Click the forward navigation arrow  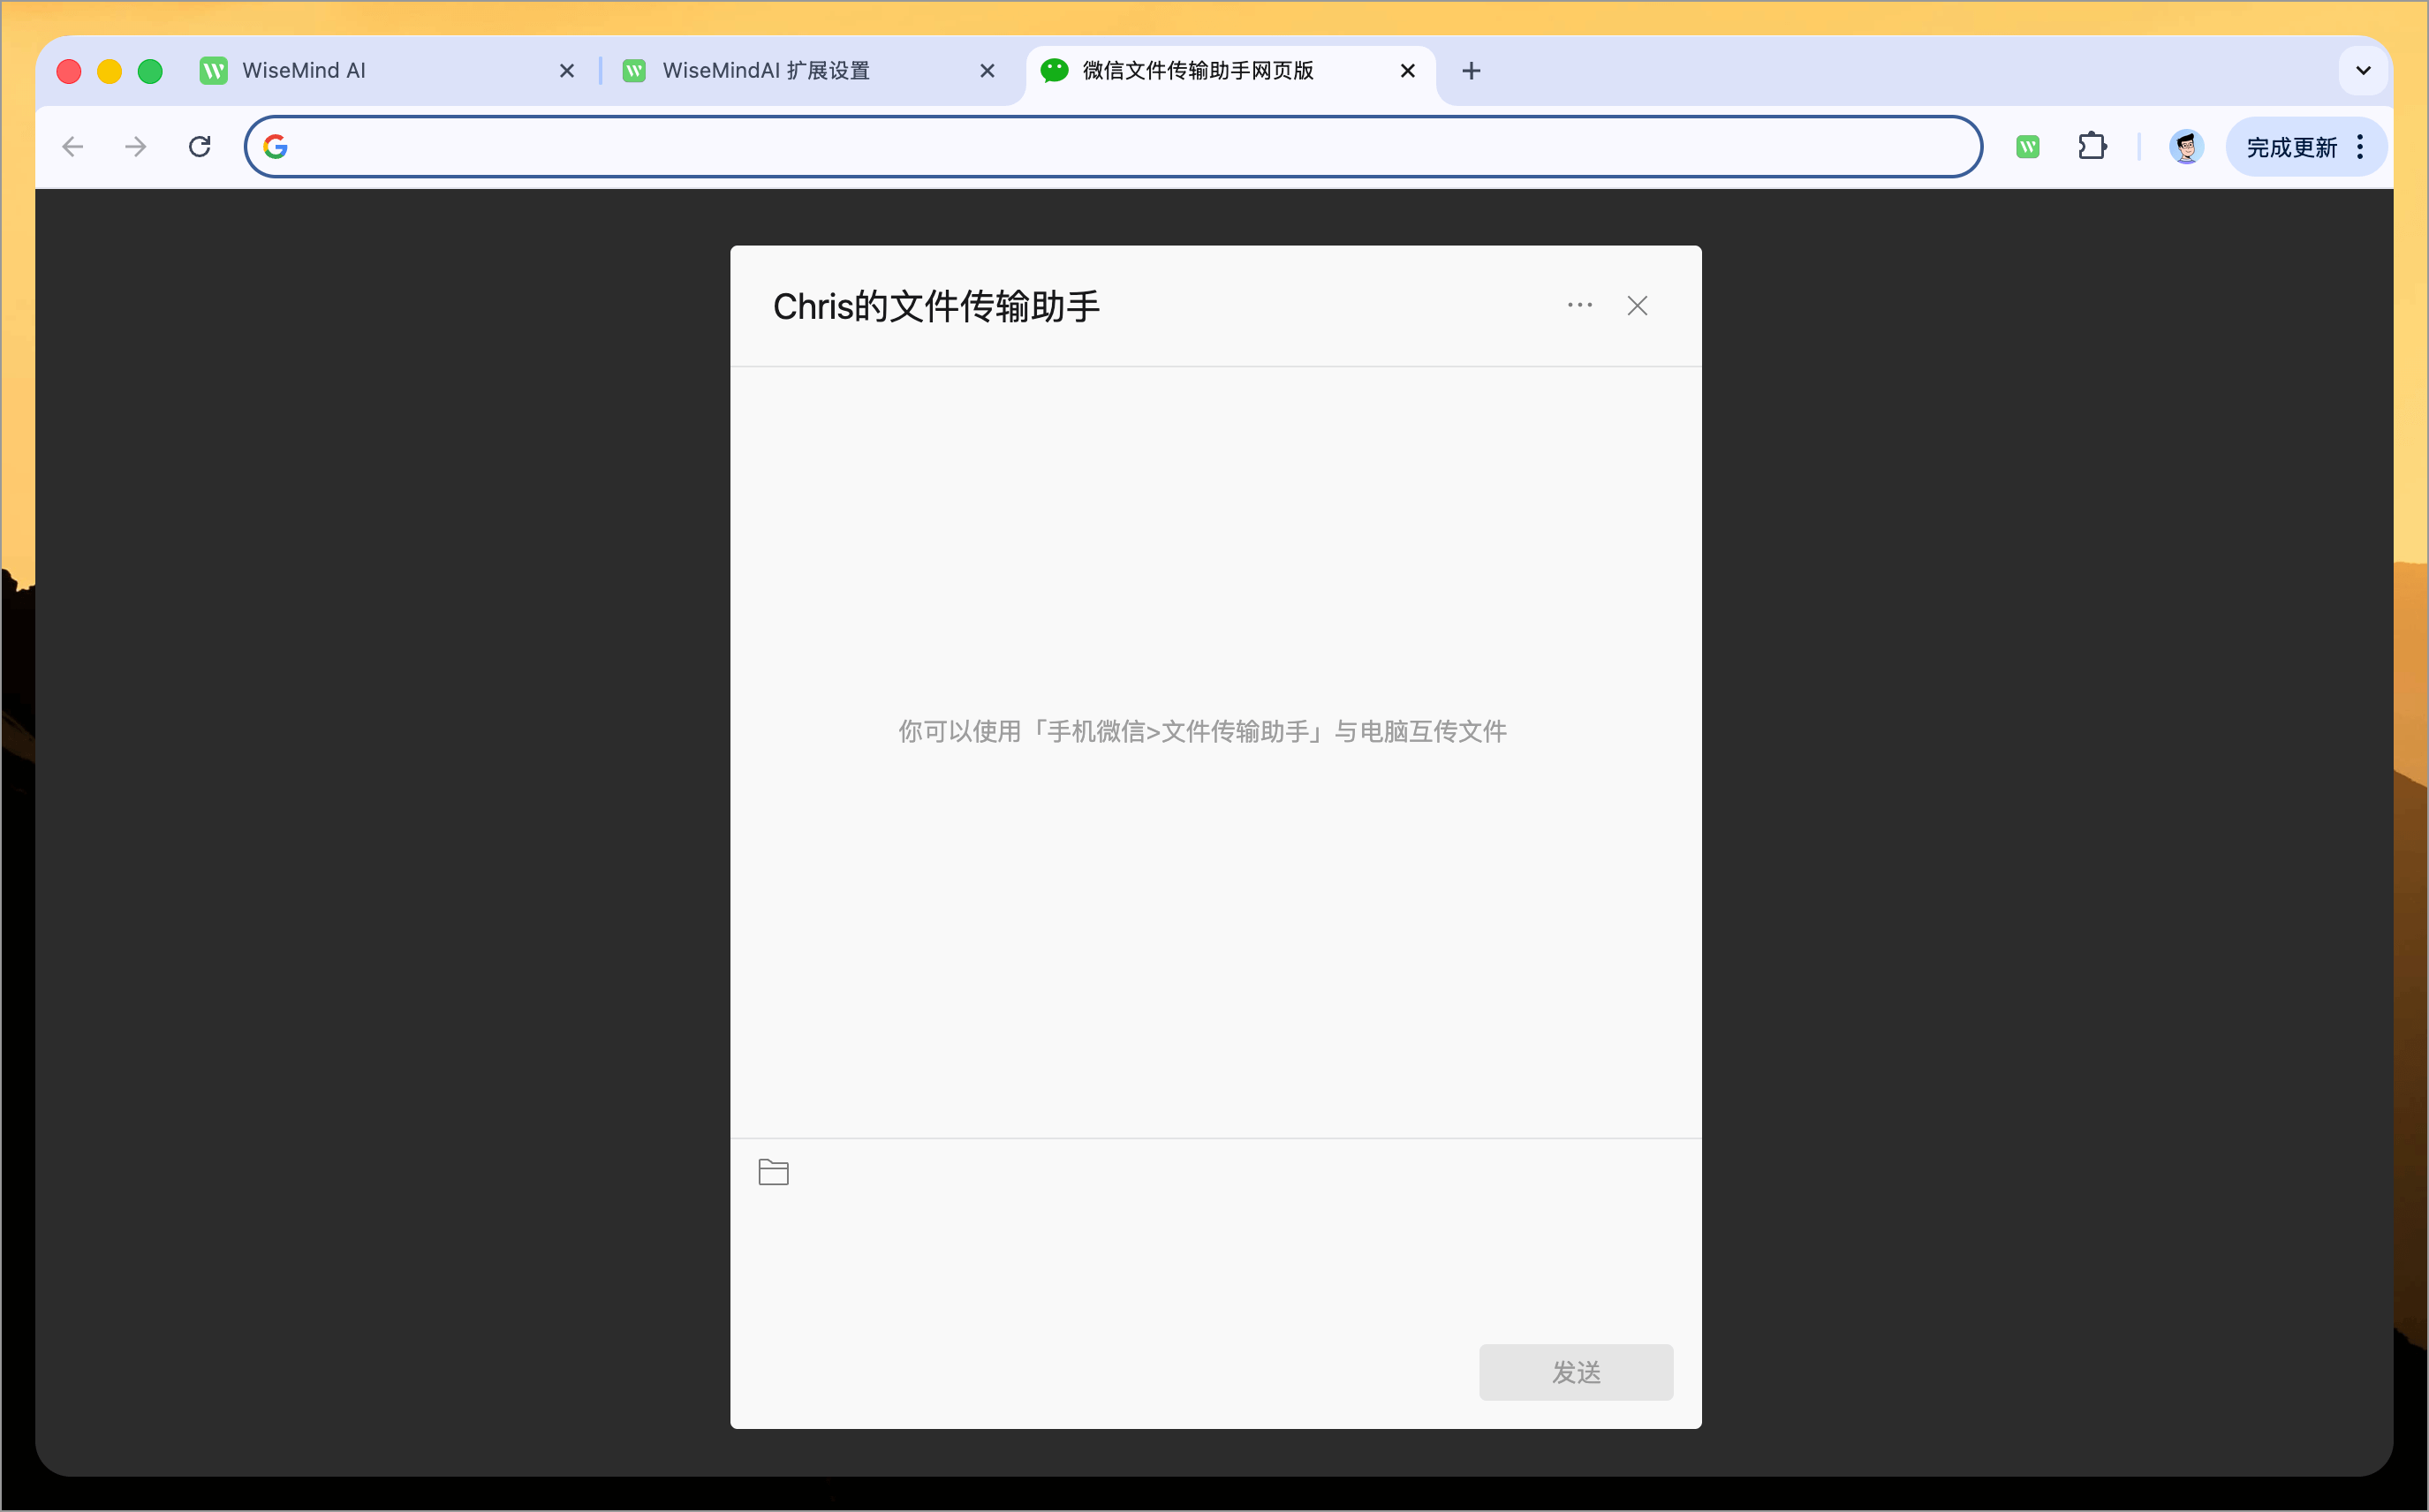point(135,146)
